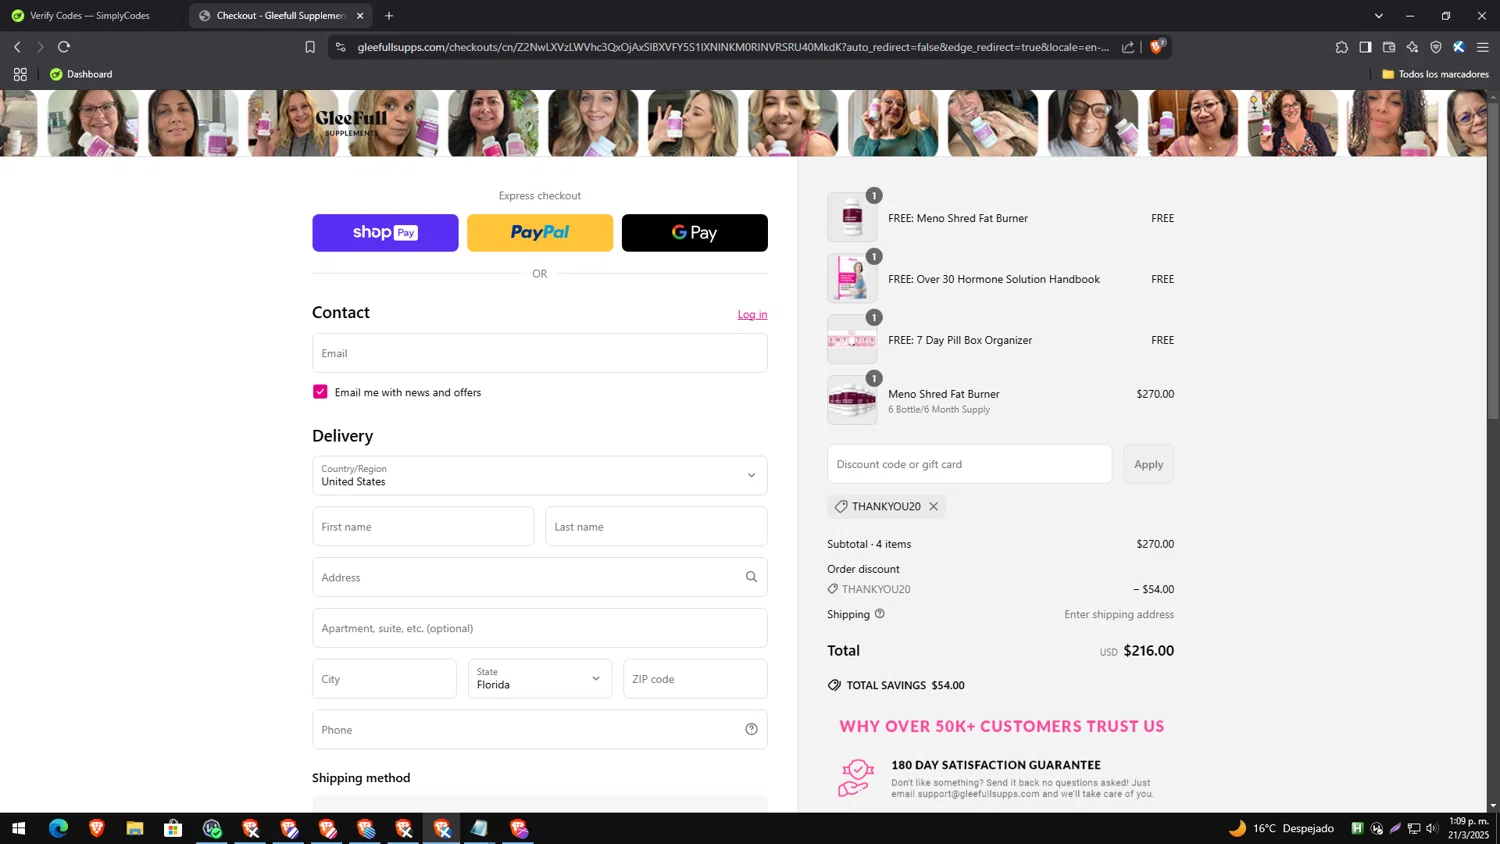Pay with PayPal

coord(540,233)
